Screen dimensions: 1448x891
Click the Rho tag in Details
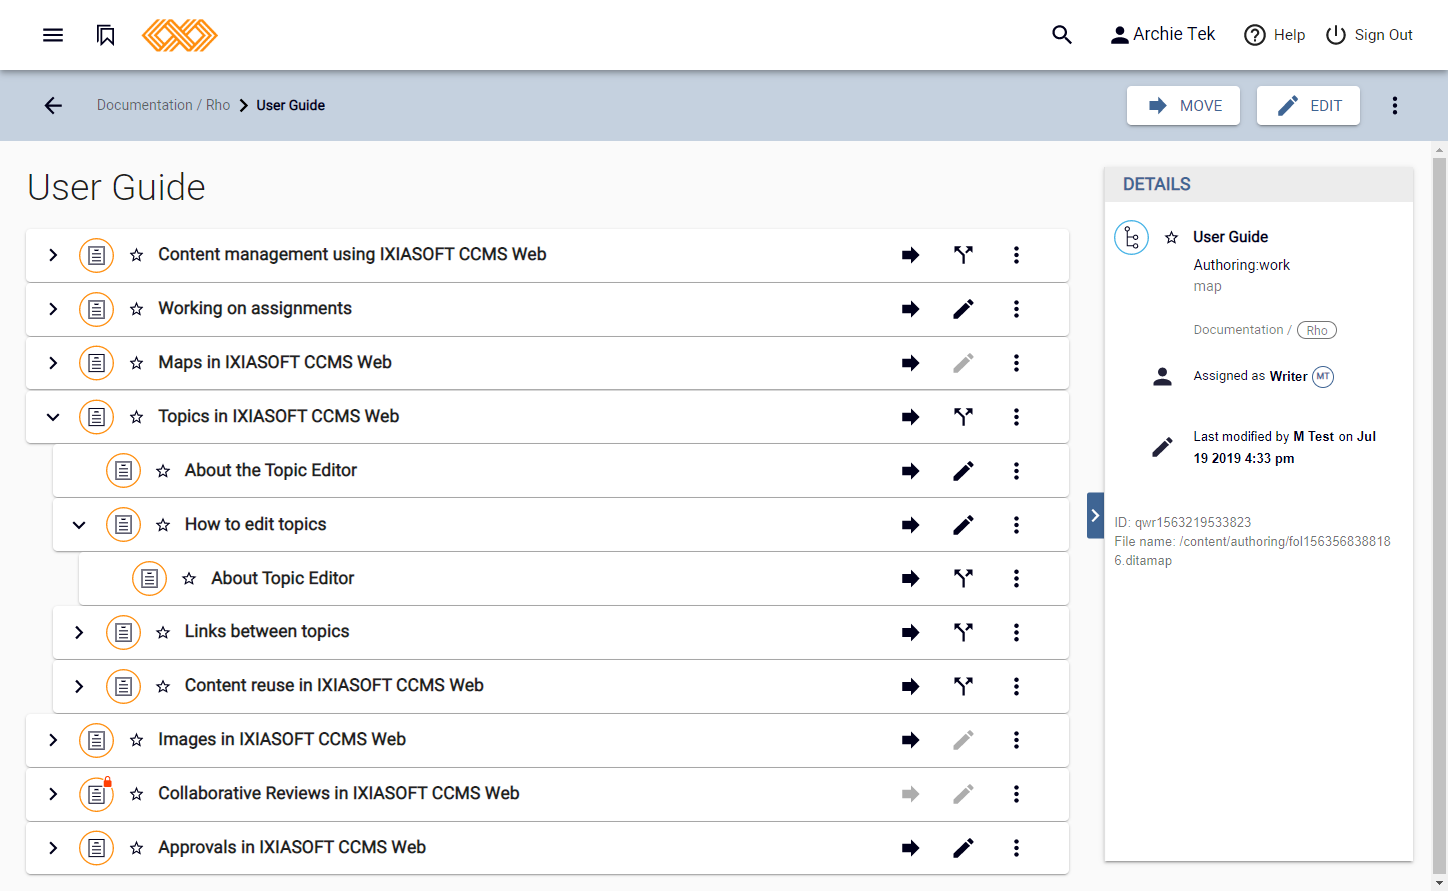[1317, 330]
